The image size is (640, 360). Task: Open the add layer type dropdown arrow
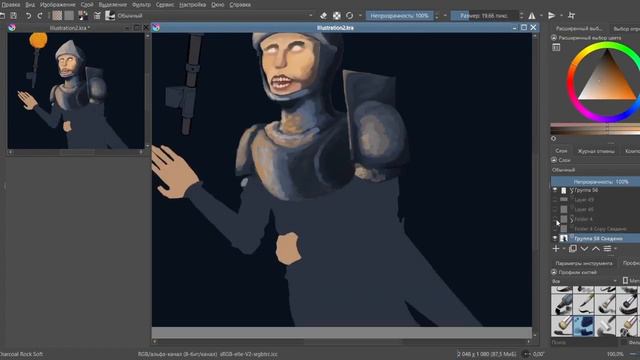pyautogui.click(x=564, y=249)
